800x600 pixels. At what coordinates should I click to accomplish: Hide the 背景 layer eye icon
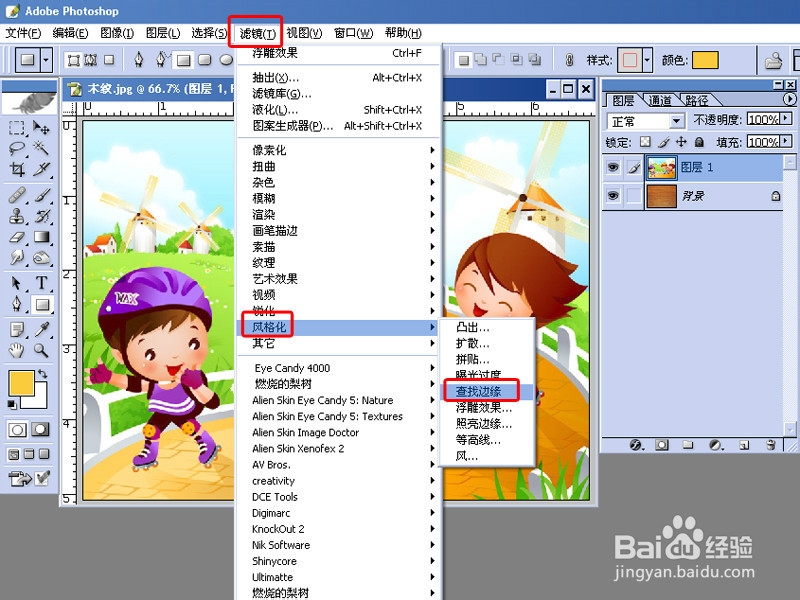(x=613, y=195)
